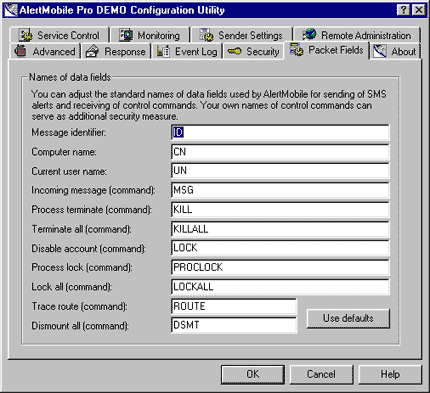Click the Use defaults button
Image resolution: width=430 pixels, height=393 pixels.
point(348,318)
